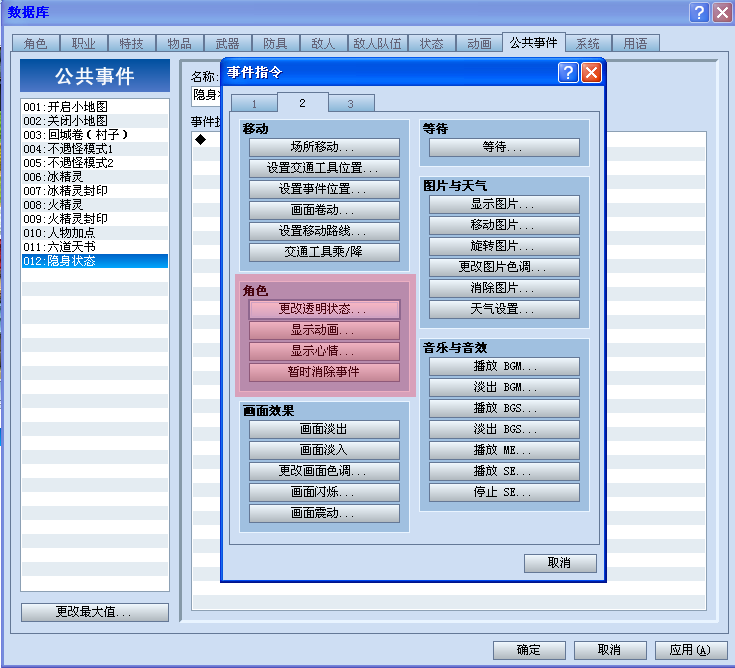Select common event 004:不遇怪模式1
The image size is (735, 668).
[x=95, y=149]
